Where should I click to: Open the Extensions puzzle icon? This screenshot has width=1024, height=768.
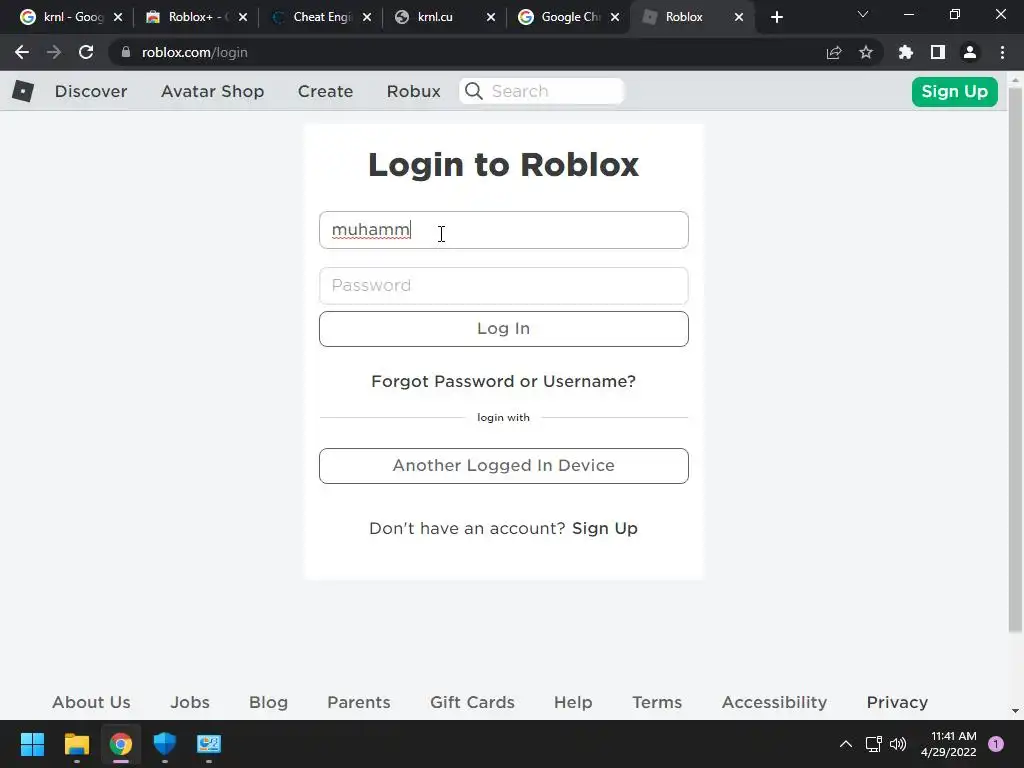click(906, 52)
